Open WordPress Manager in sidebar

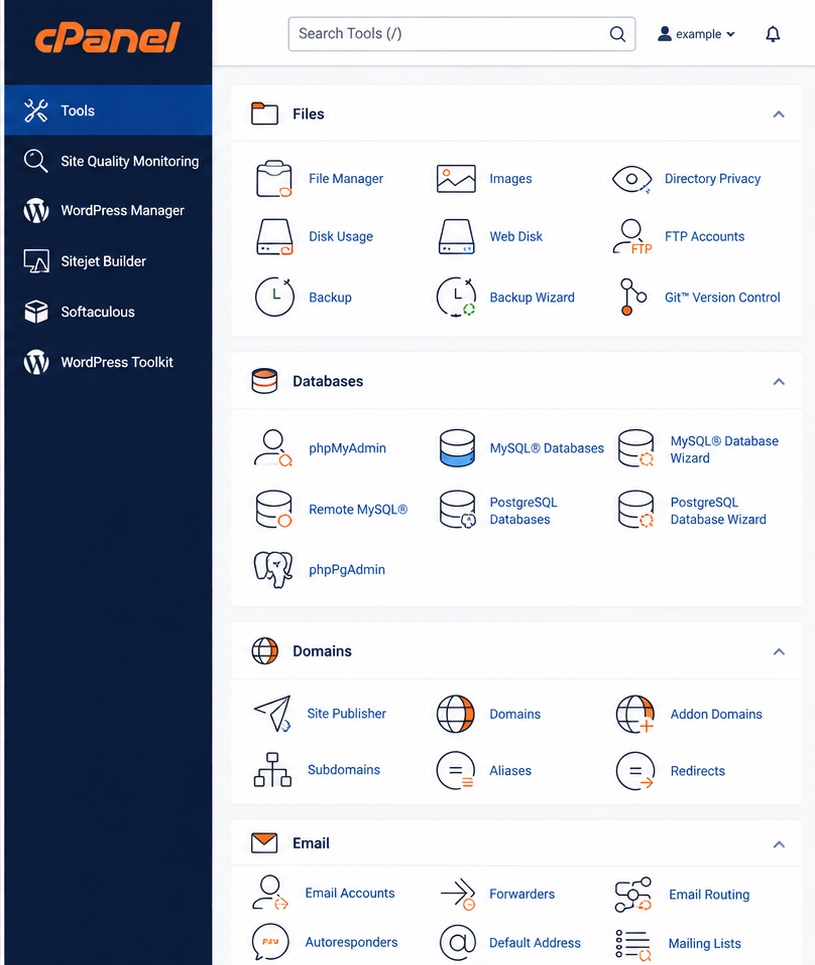[x=108, y=210]
